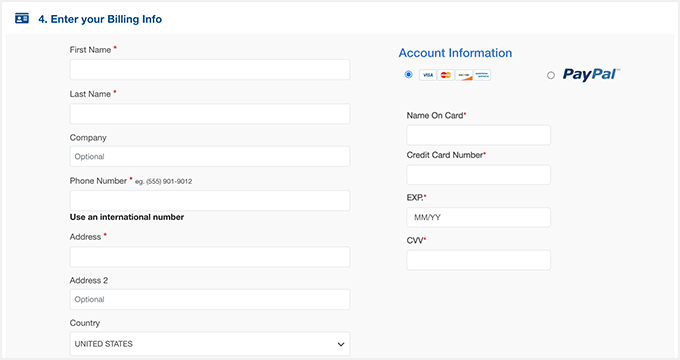Click the billing info card icon

click(x=22, y=19)
